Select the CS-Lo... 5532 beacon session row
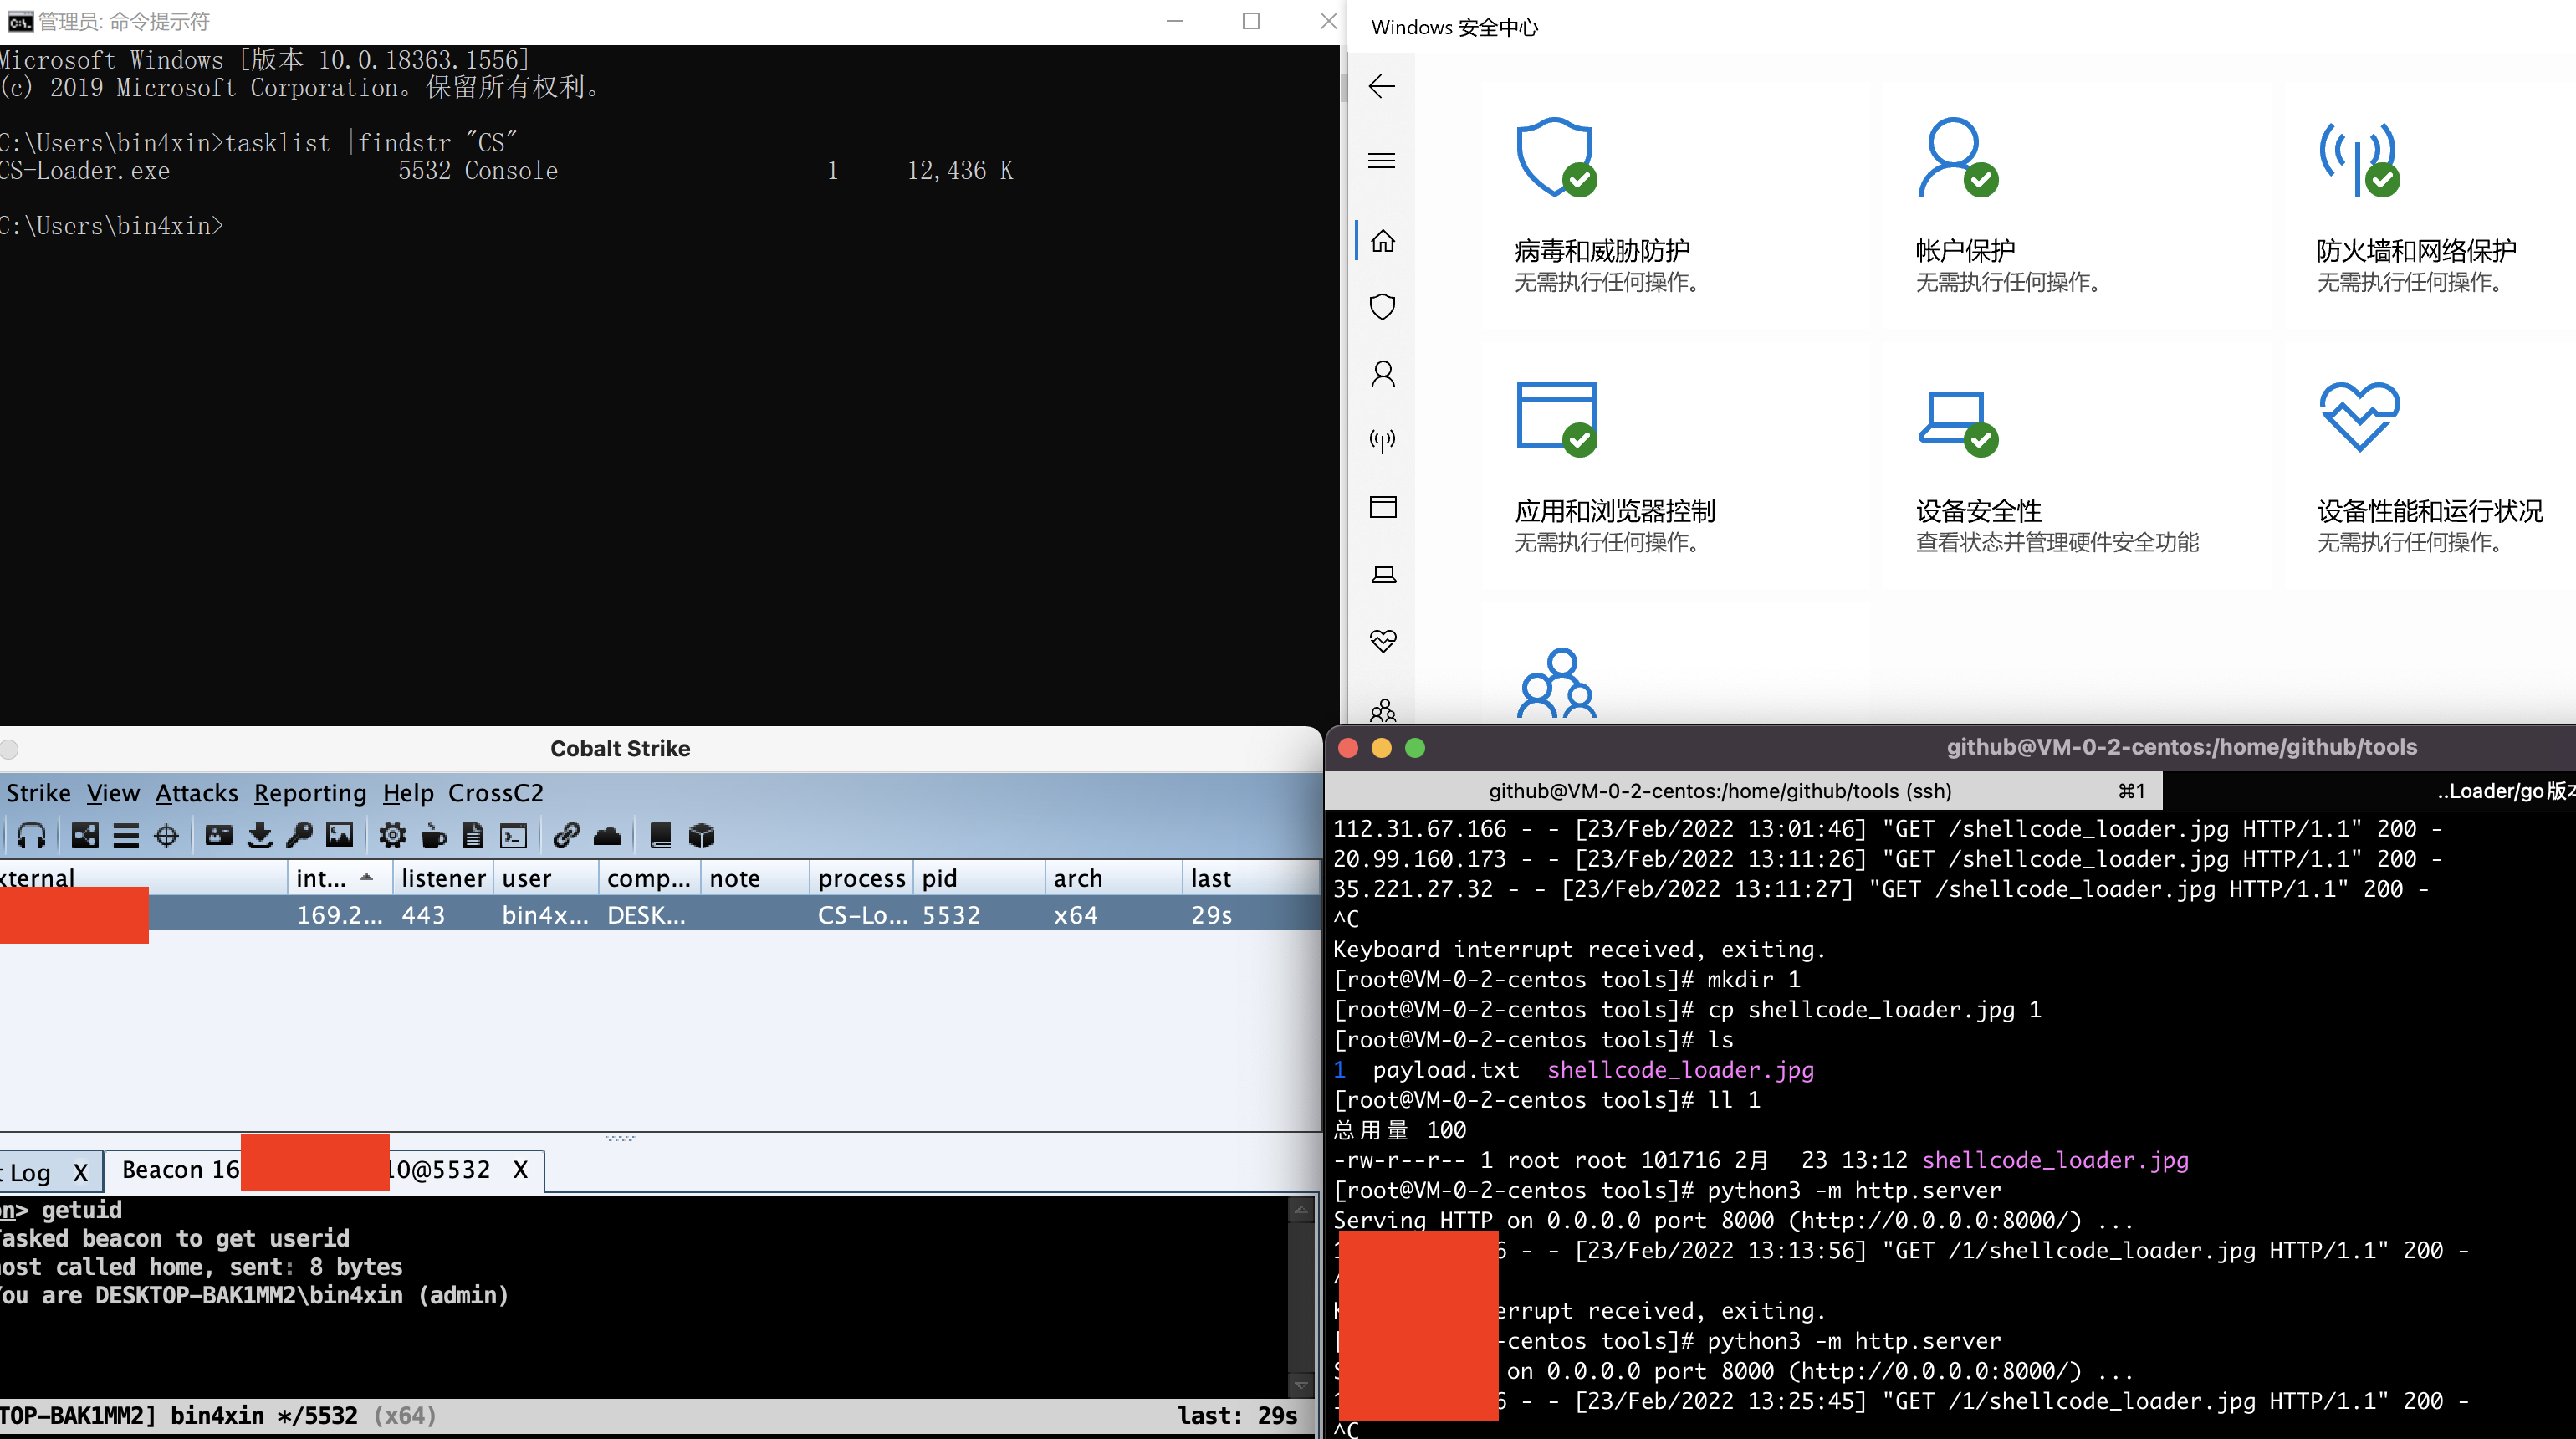 (660, 915)
